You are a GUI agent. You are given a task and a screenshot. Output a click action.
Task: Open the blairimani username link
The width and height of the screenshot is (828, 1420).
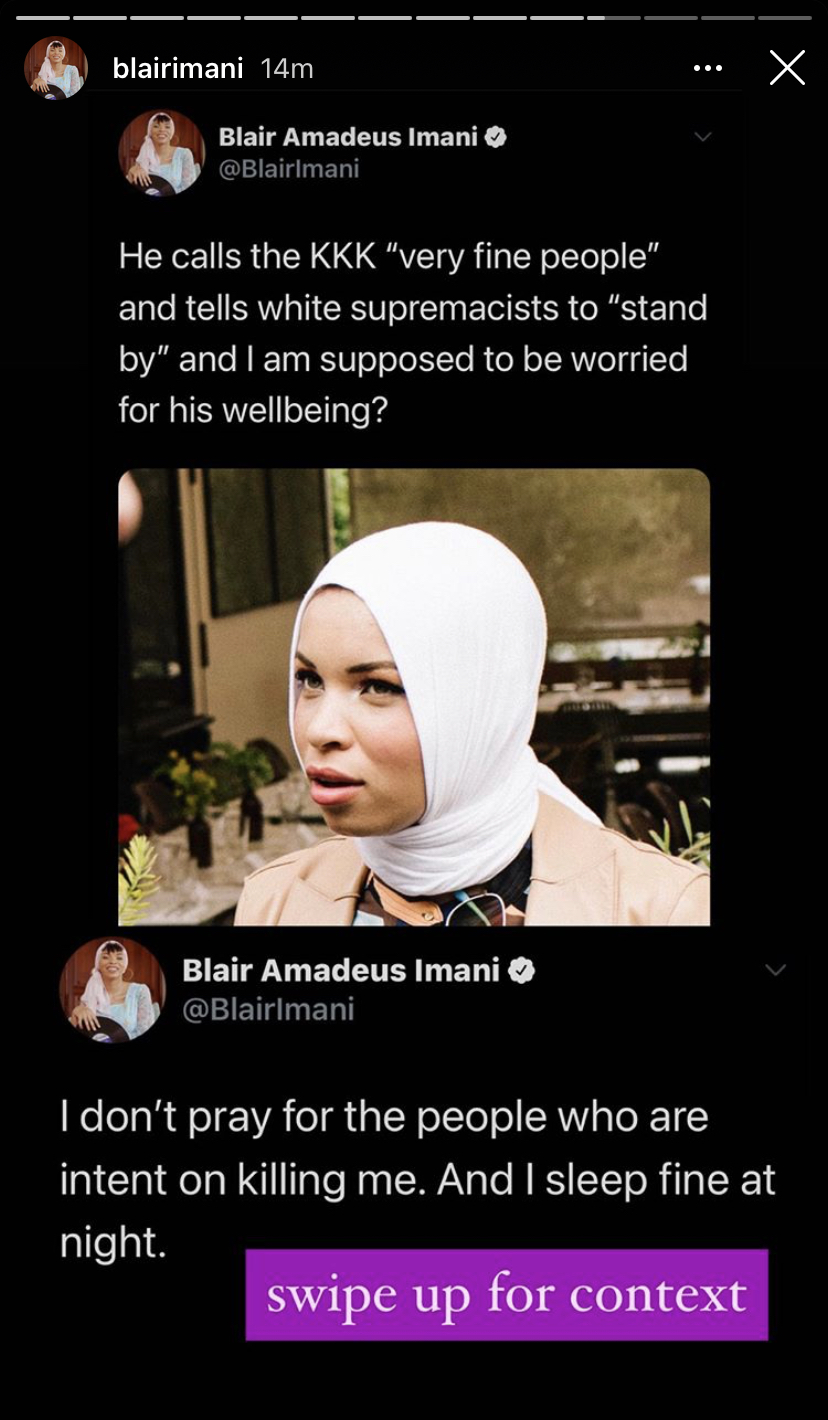[x=178, y=68]
